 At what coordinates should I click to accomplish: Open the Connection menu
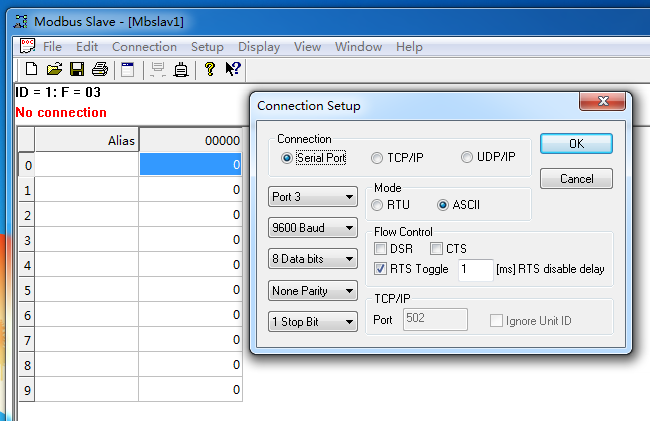pos(144,46)
